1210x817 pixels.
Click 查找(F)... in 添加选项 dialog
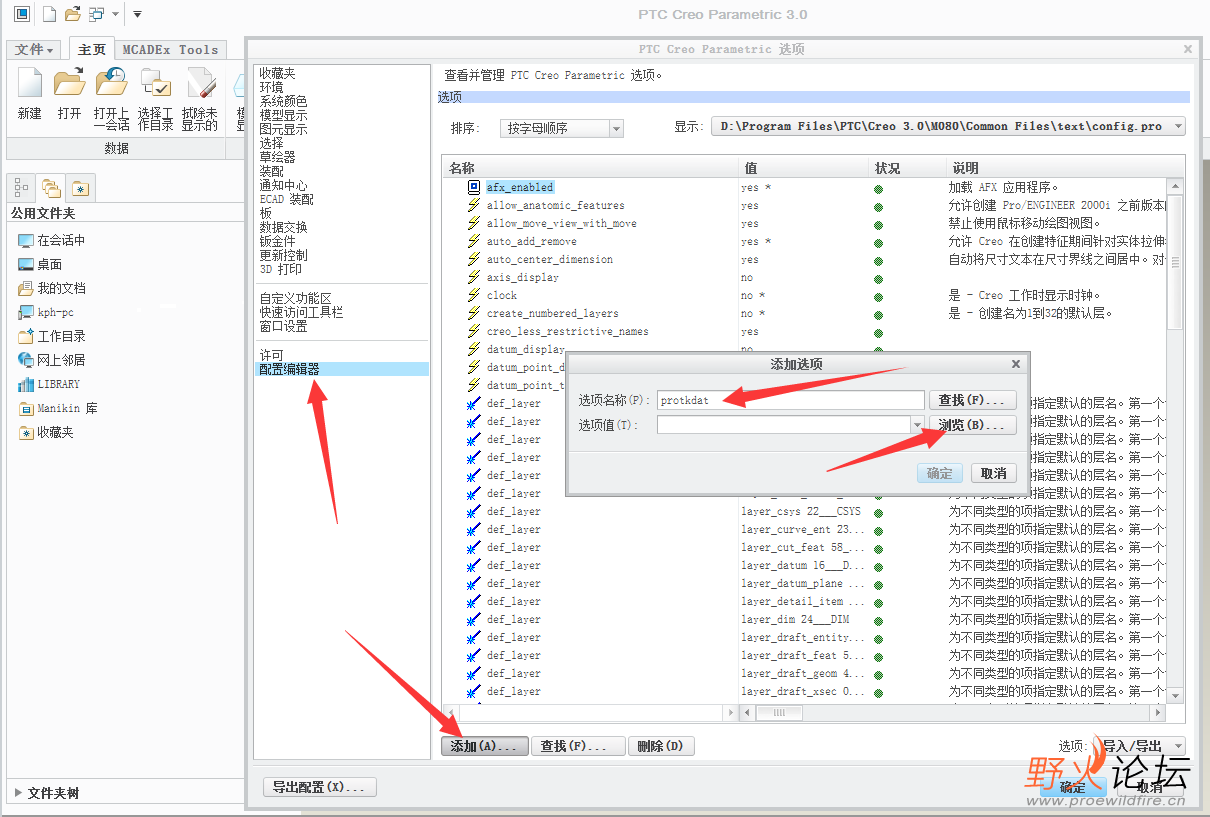click(973, 400)
